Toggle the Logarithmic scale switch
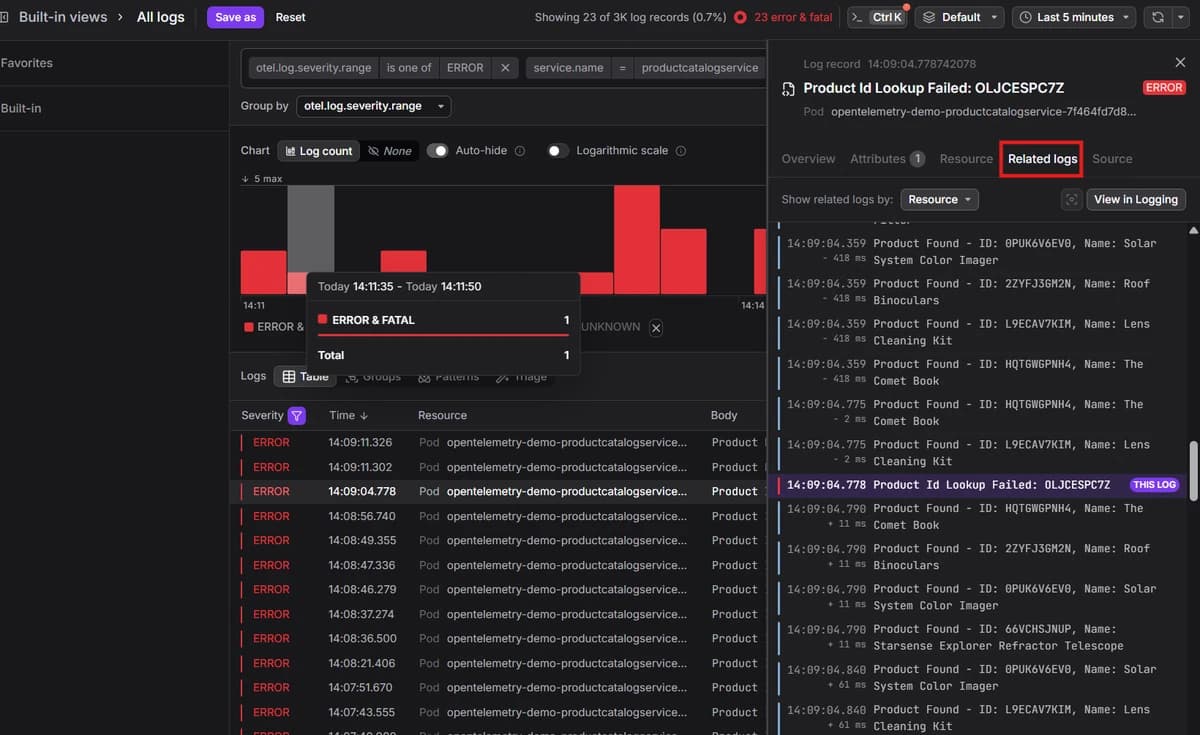Screen dimensions: 1200x735 click(558, 151)
